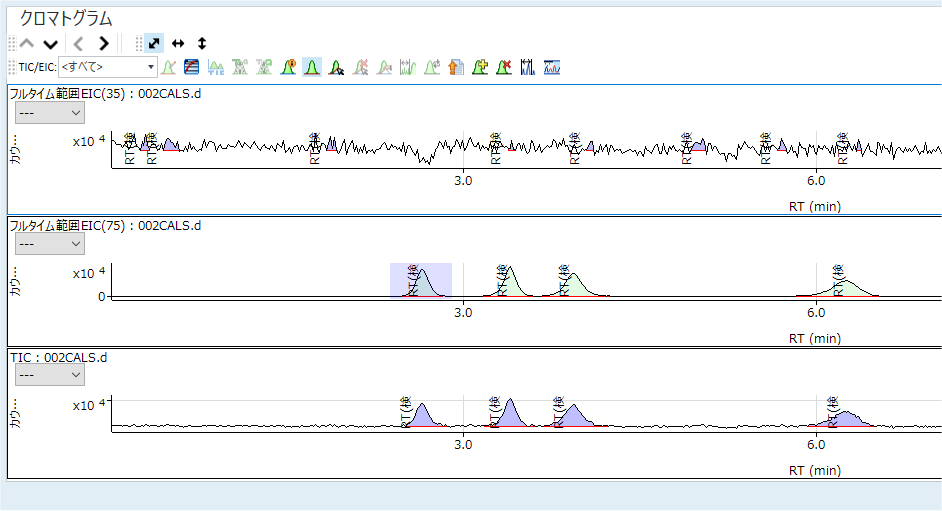Click the 'フルタイム範囲EIC(75) : 002CALS.d' title

[105, 226]
